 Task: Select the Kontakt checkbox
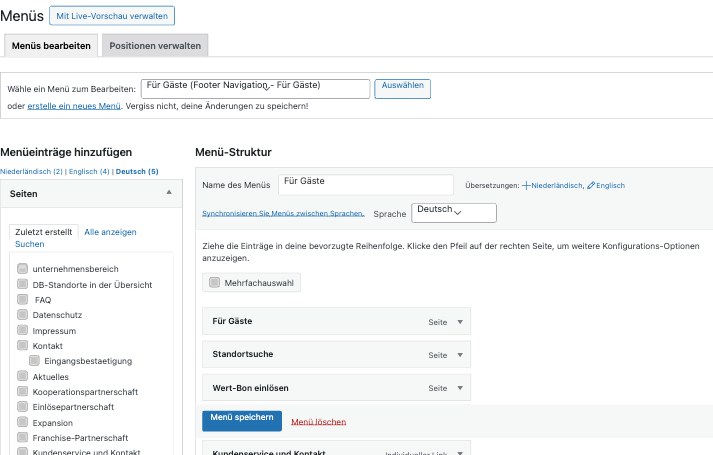22,345
